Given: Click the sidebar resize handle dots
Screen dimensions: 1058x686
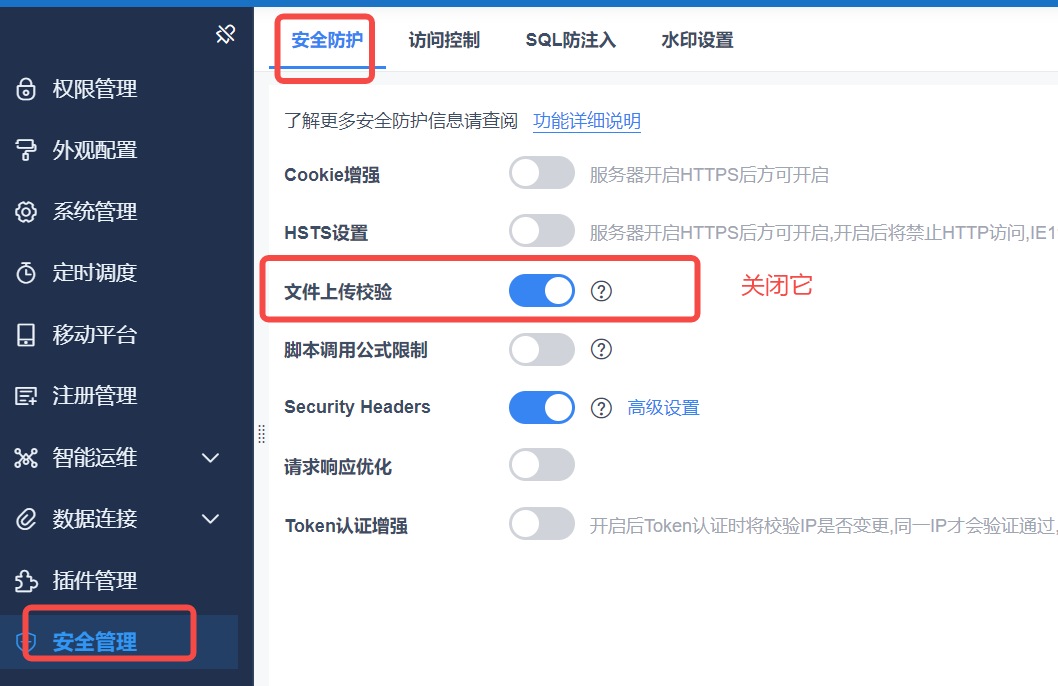Looking at the screenshot, I should coord(262,434).
